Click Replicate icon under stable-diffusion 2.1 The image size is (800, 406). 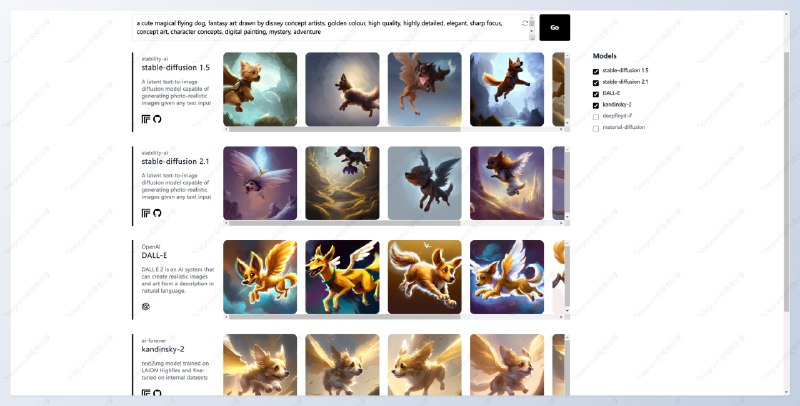(146, 213)
